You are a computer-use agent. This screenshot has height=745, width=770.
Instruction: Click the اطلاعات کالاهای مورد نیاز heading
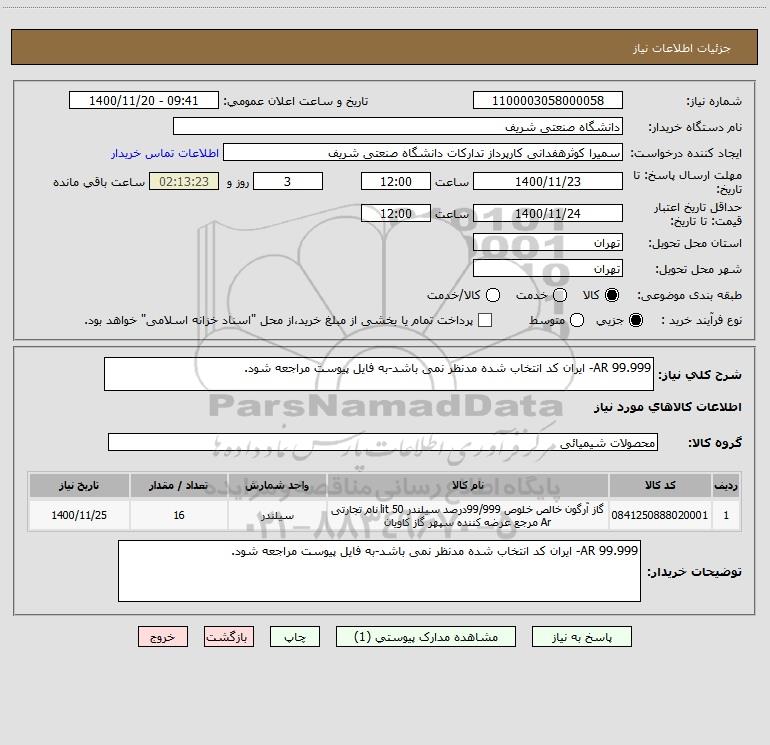tap(668, 407)
